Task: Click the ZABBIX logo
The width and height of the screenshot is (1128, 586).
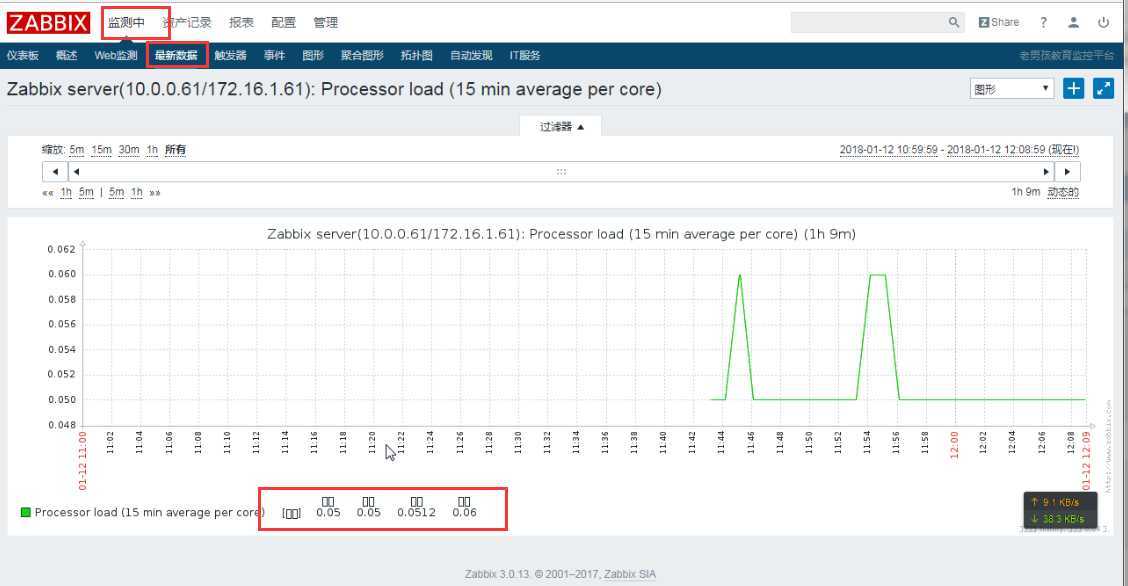Action: tap(48, 23)
